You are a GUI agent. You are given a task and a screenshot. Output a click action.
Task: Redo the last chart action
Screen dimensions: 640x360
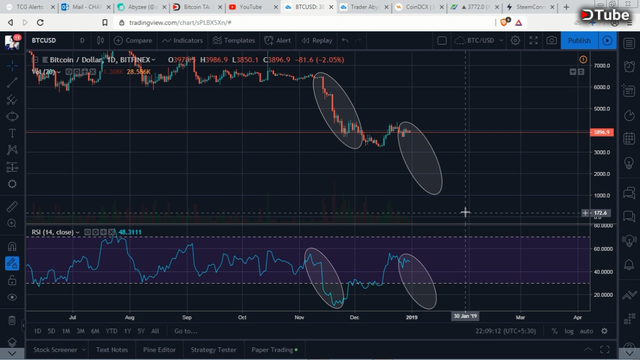(x=358, y=40)
